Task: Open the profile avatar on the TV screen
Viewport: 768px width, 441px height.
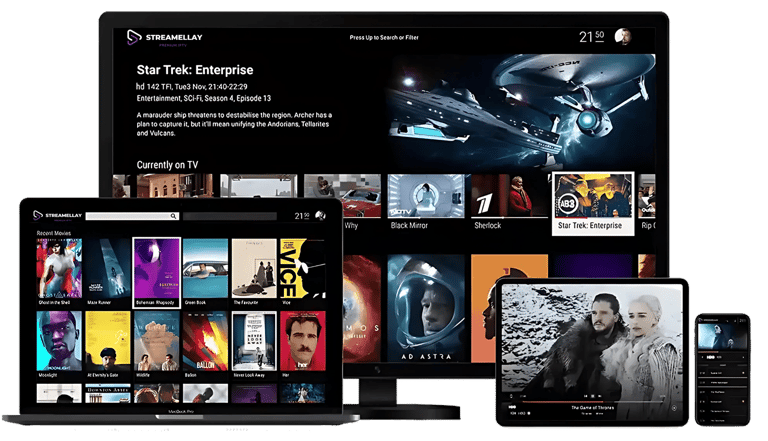Action: coord(623,37)
